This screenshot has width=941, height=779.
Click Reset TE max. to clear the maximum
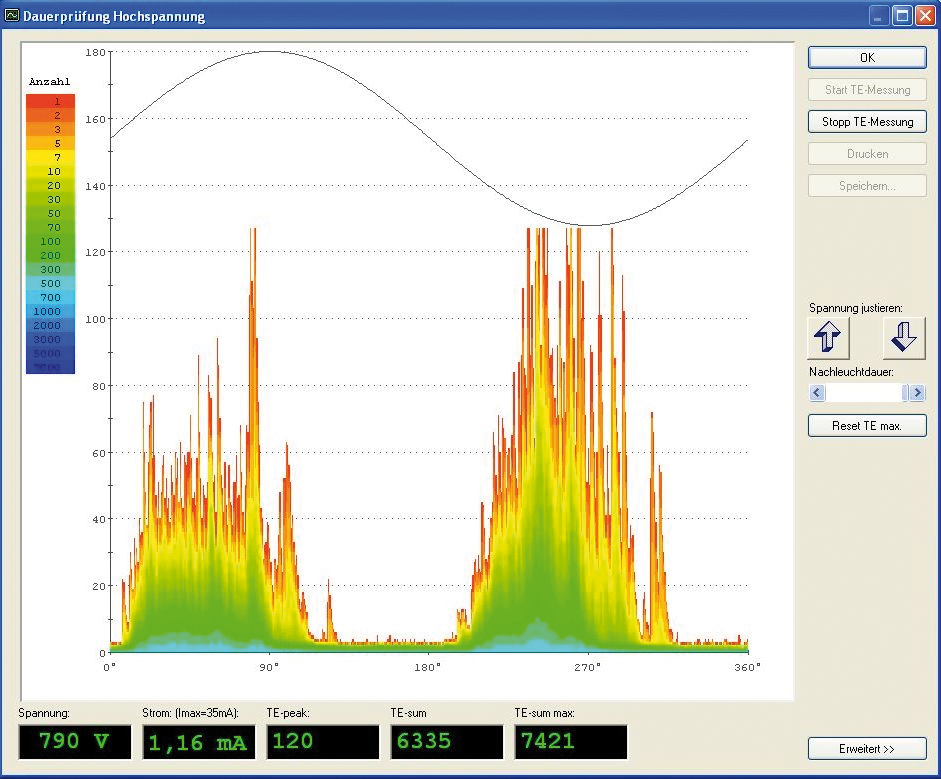(x=866, y=425)
